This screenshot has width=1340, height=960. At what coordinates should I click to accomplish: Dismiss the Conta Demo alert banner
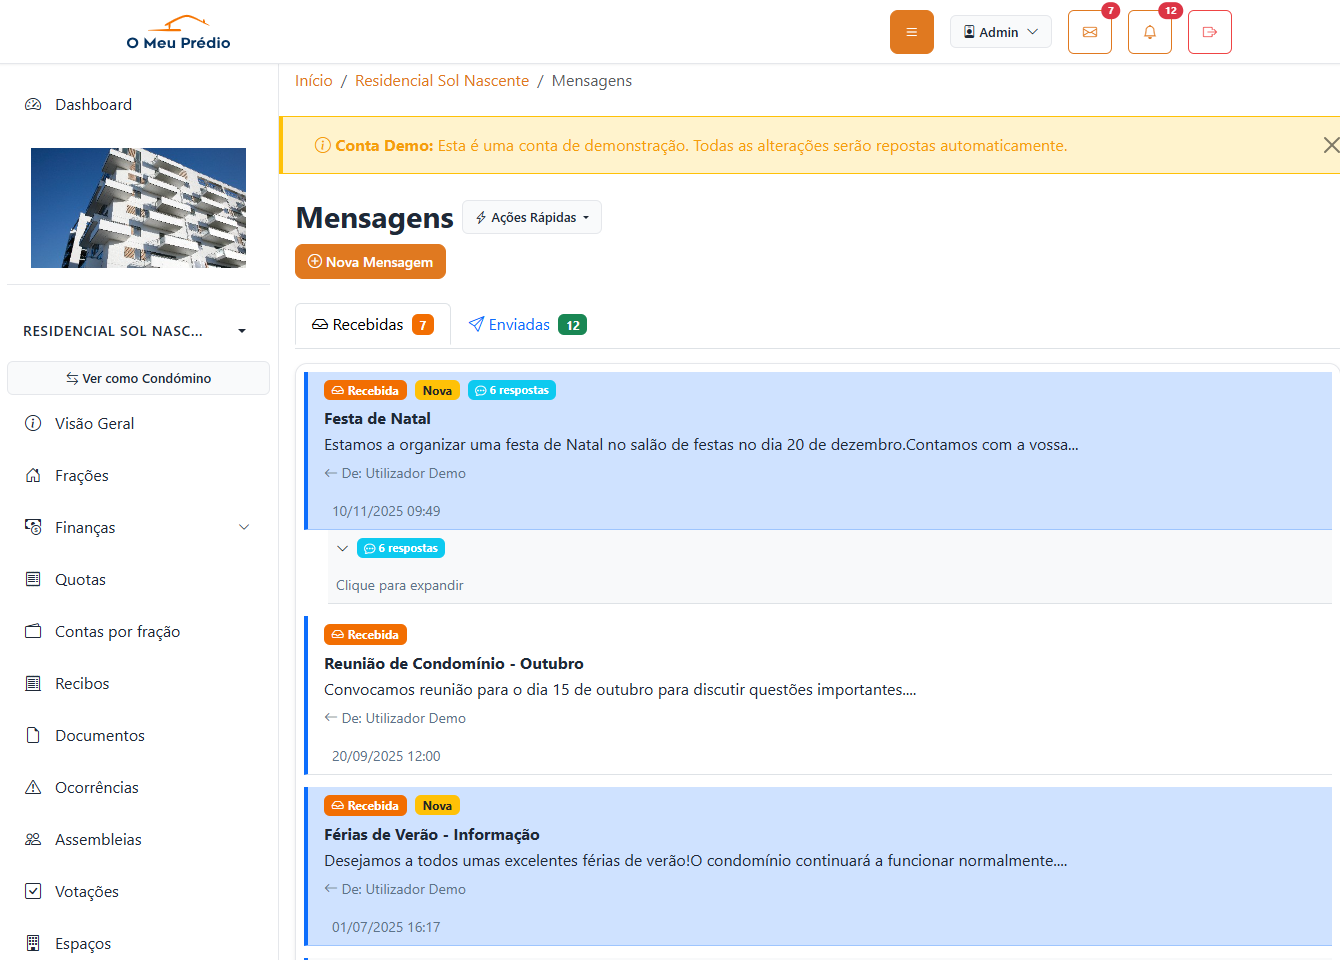click(x=1330, y=145)
